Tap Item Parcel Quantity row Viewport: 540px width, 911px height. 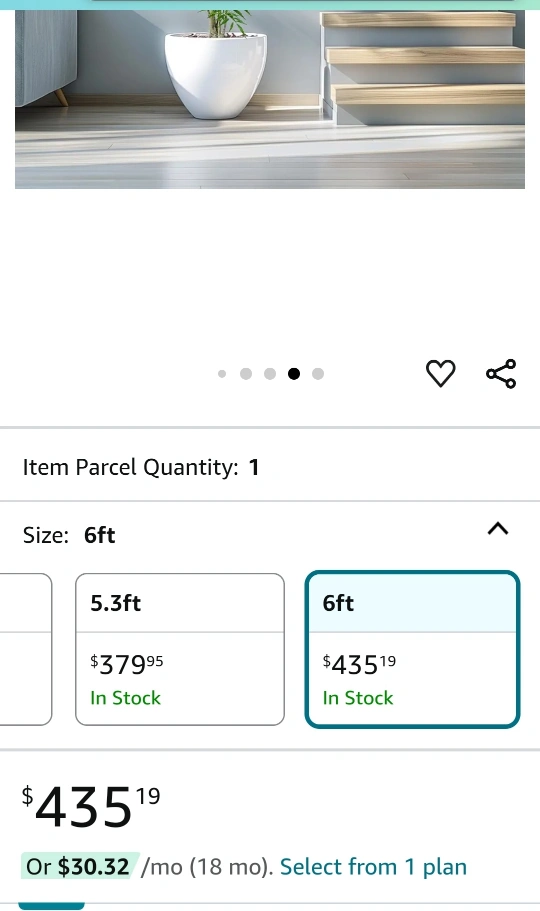pos(270,467)
